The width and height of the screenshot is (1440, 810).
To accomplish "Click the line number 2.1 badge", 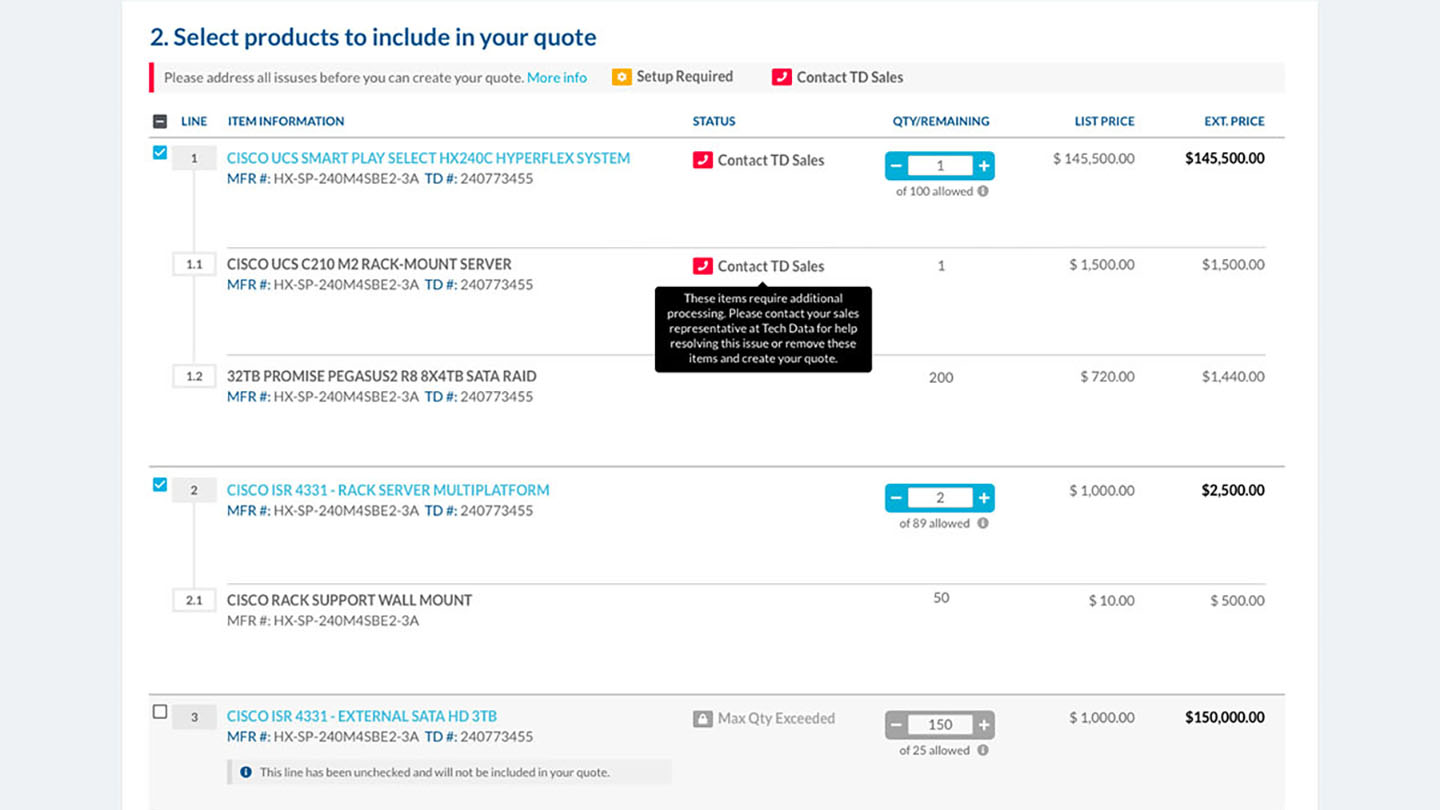I will coord(194,600).
